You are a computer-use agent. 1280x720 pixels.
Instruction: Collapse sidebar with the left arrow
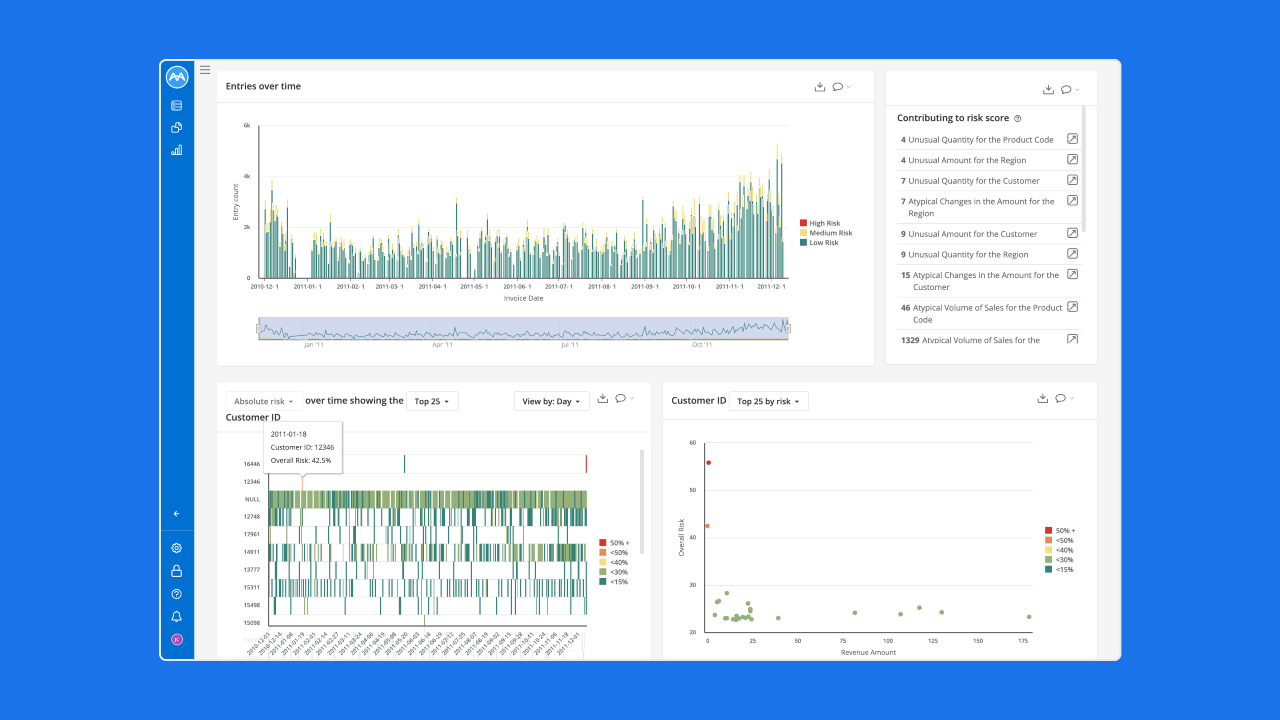coord(177,514)
